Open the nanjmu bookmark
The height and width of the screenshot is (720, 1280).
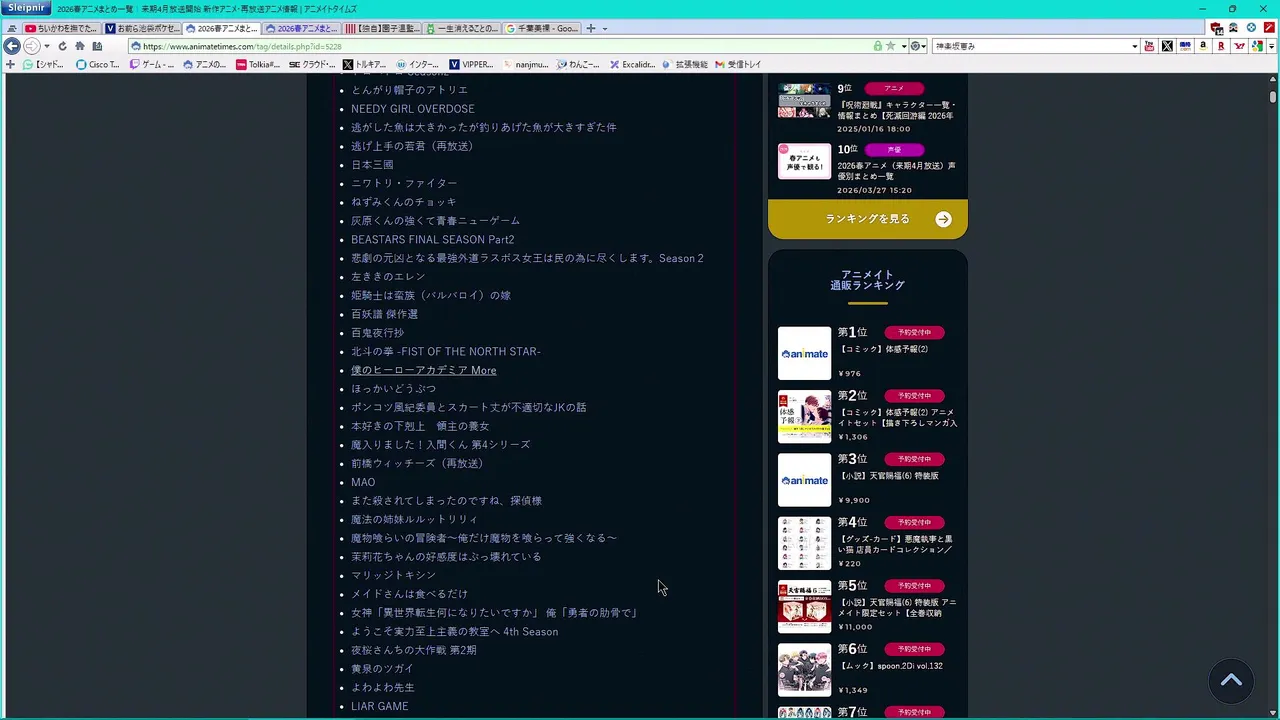tap(525, 64)
